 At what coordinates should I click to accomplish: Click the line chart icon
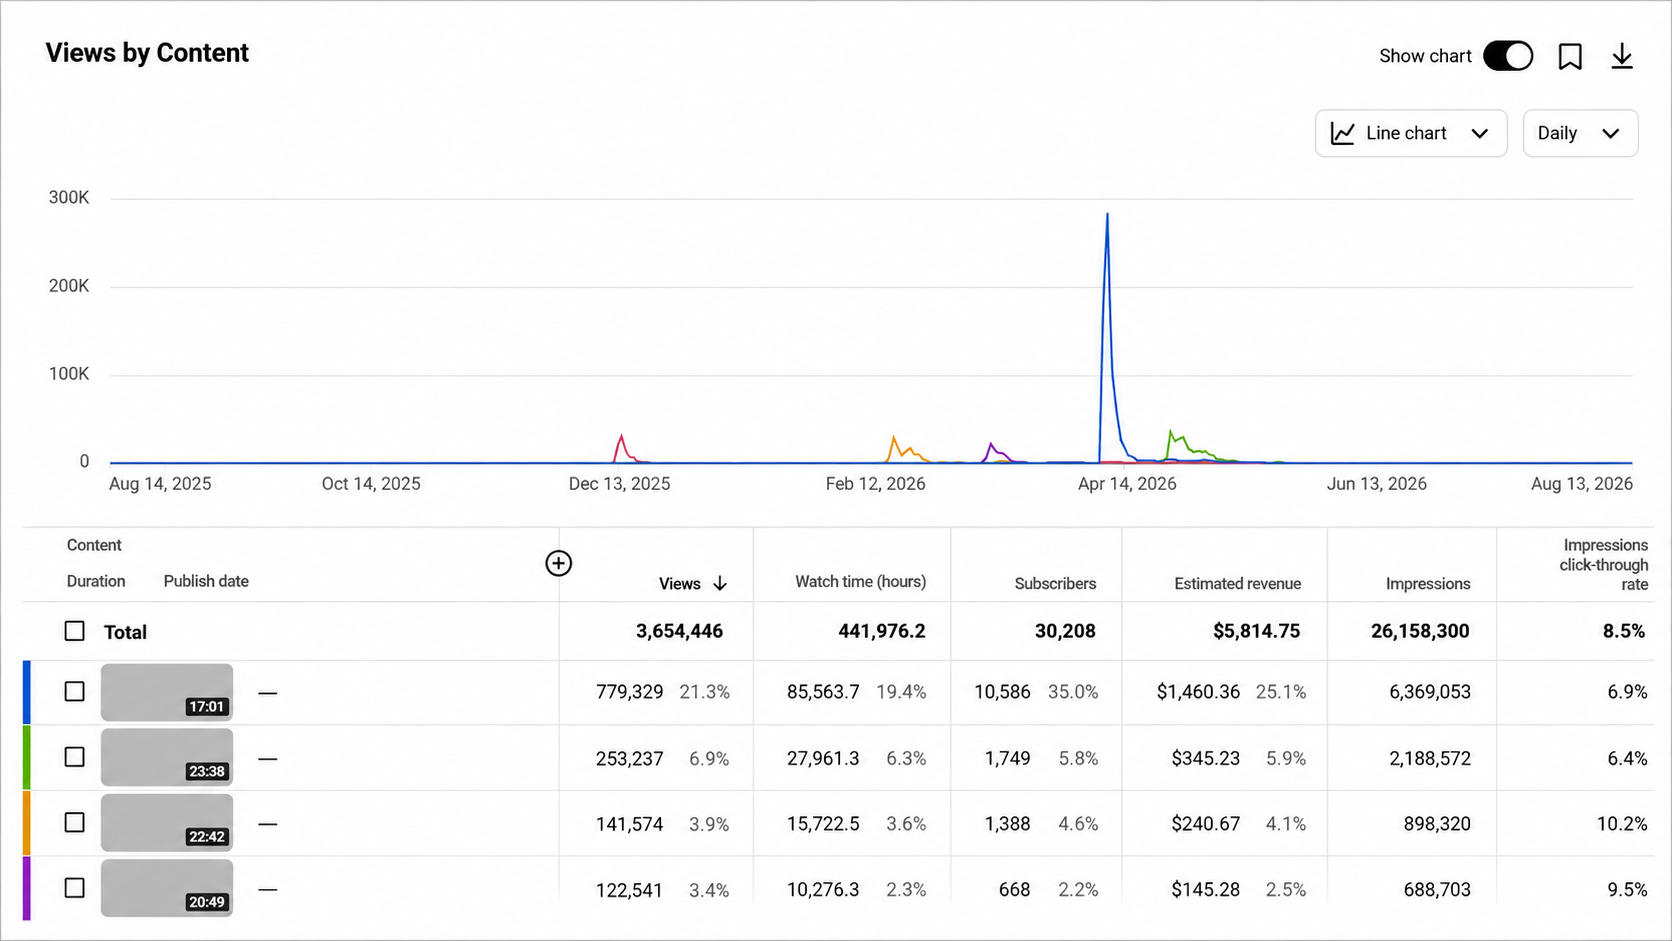(x=1343, y=133)
